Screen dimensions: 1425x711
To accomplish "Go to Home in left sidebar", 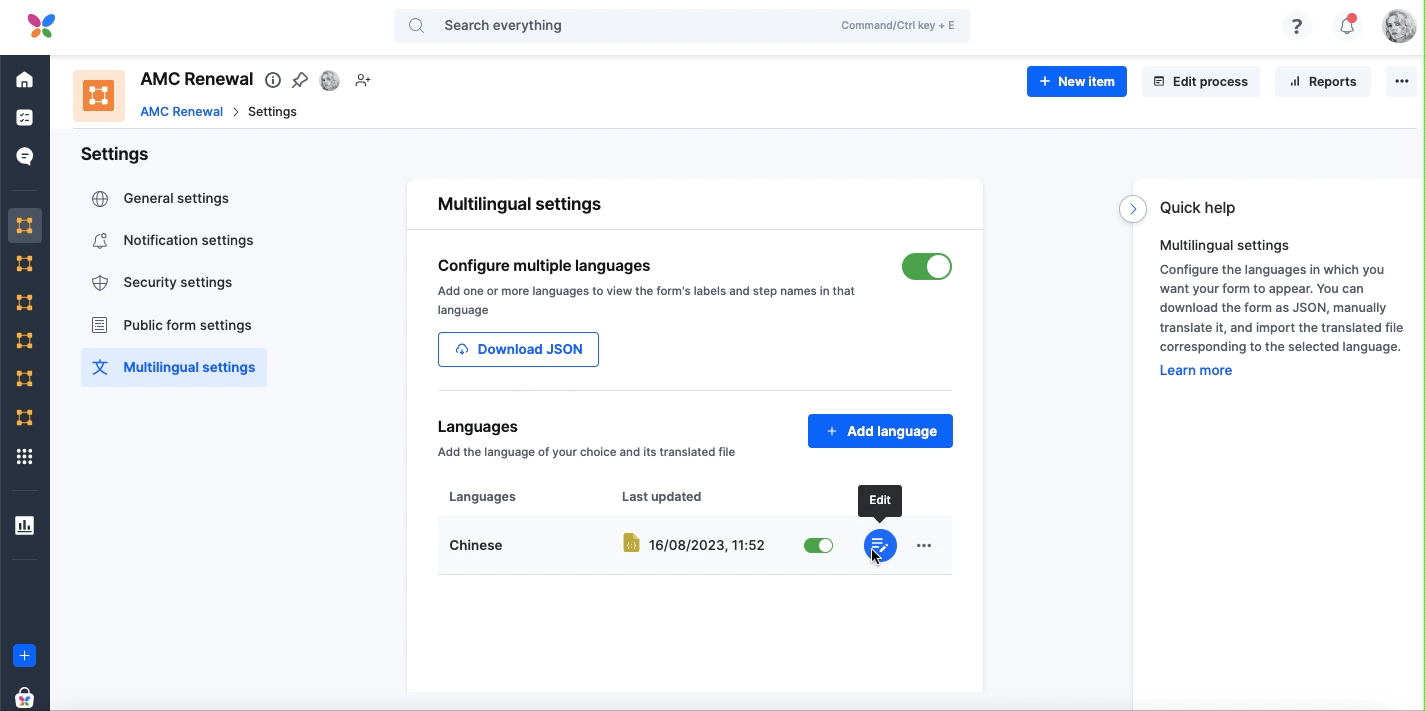I will point(25,80).
